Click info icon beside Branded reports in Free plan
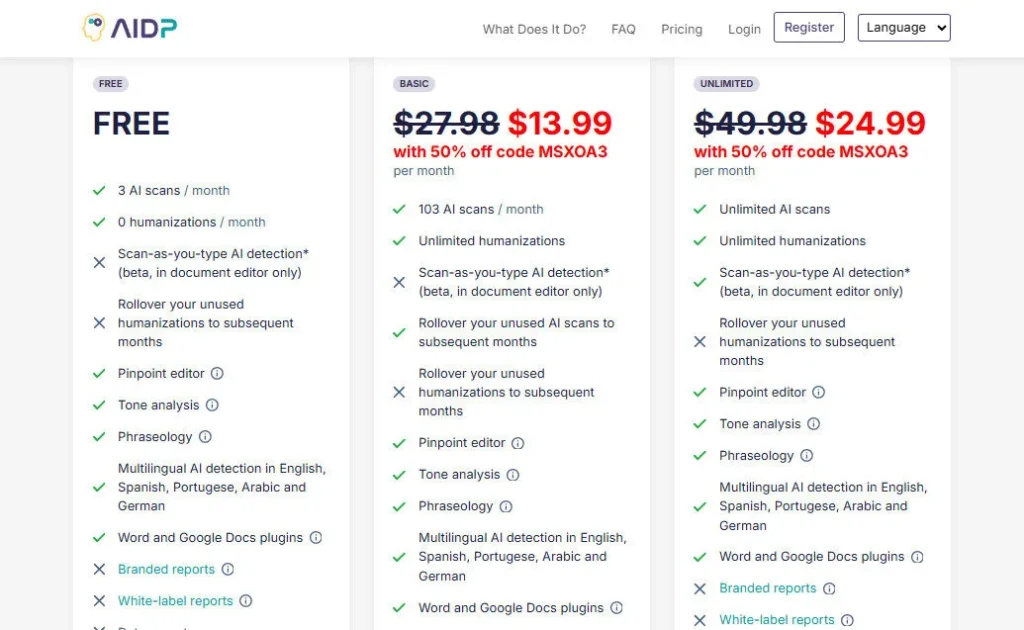Viewport: 1024px width, 630px height. (x=228, y=569)
